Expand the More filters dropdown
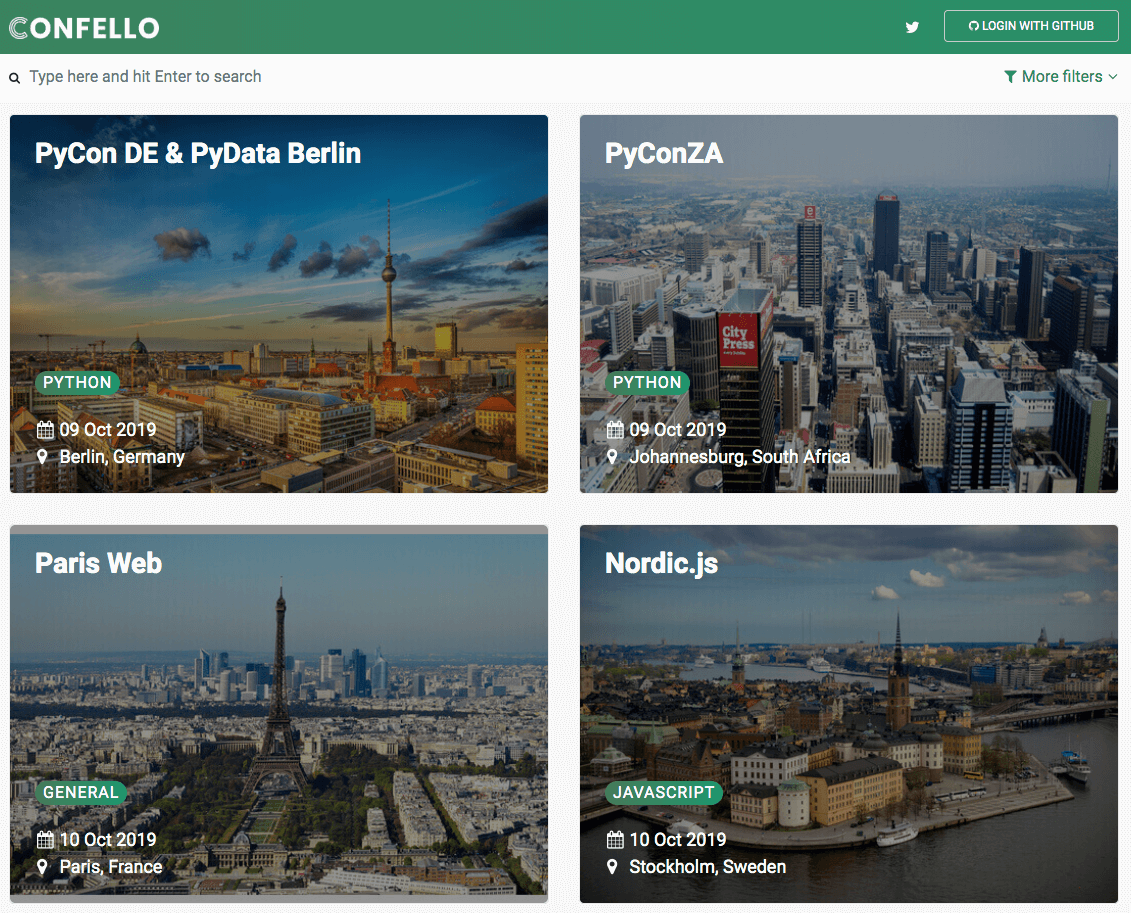 (x=1061, y=77)
